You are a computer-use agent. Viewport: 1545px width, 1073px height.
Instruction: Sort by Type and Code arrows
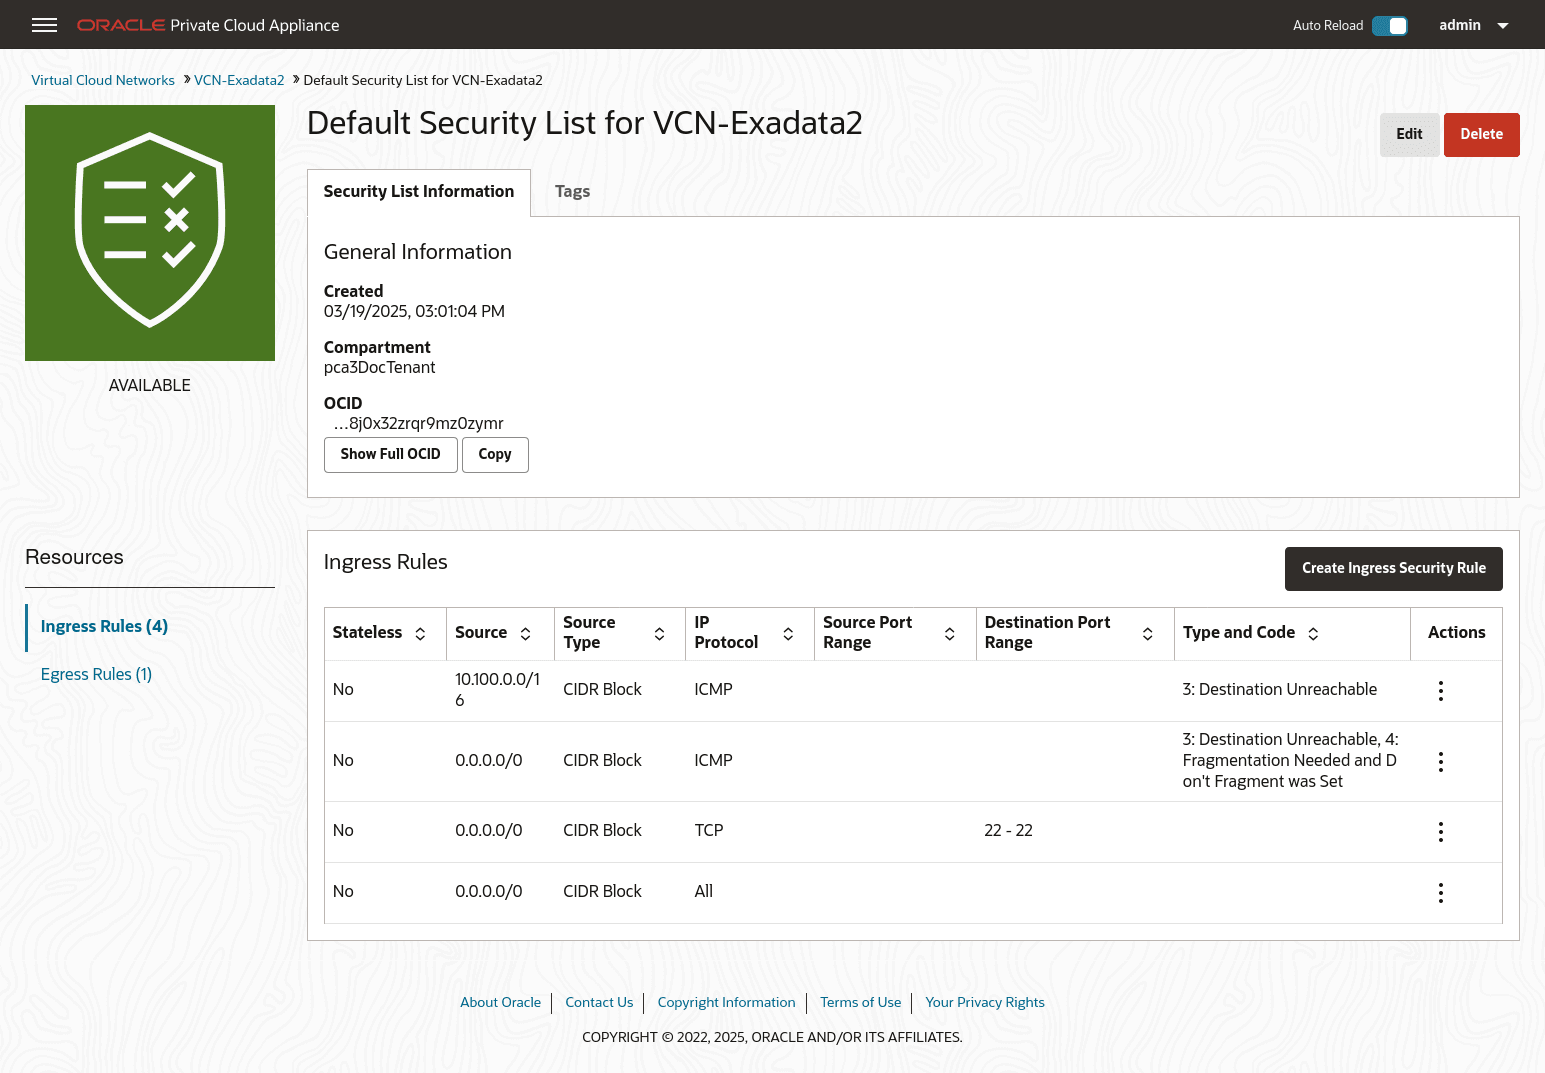pos(1313,633)
